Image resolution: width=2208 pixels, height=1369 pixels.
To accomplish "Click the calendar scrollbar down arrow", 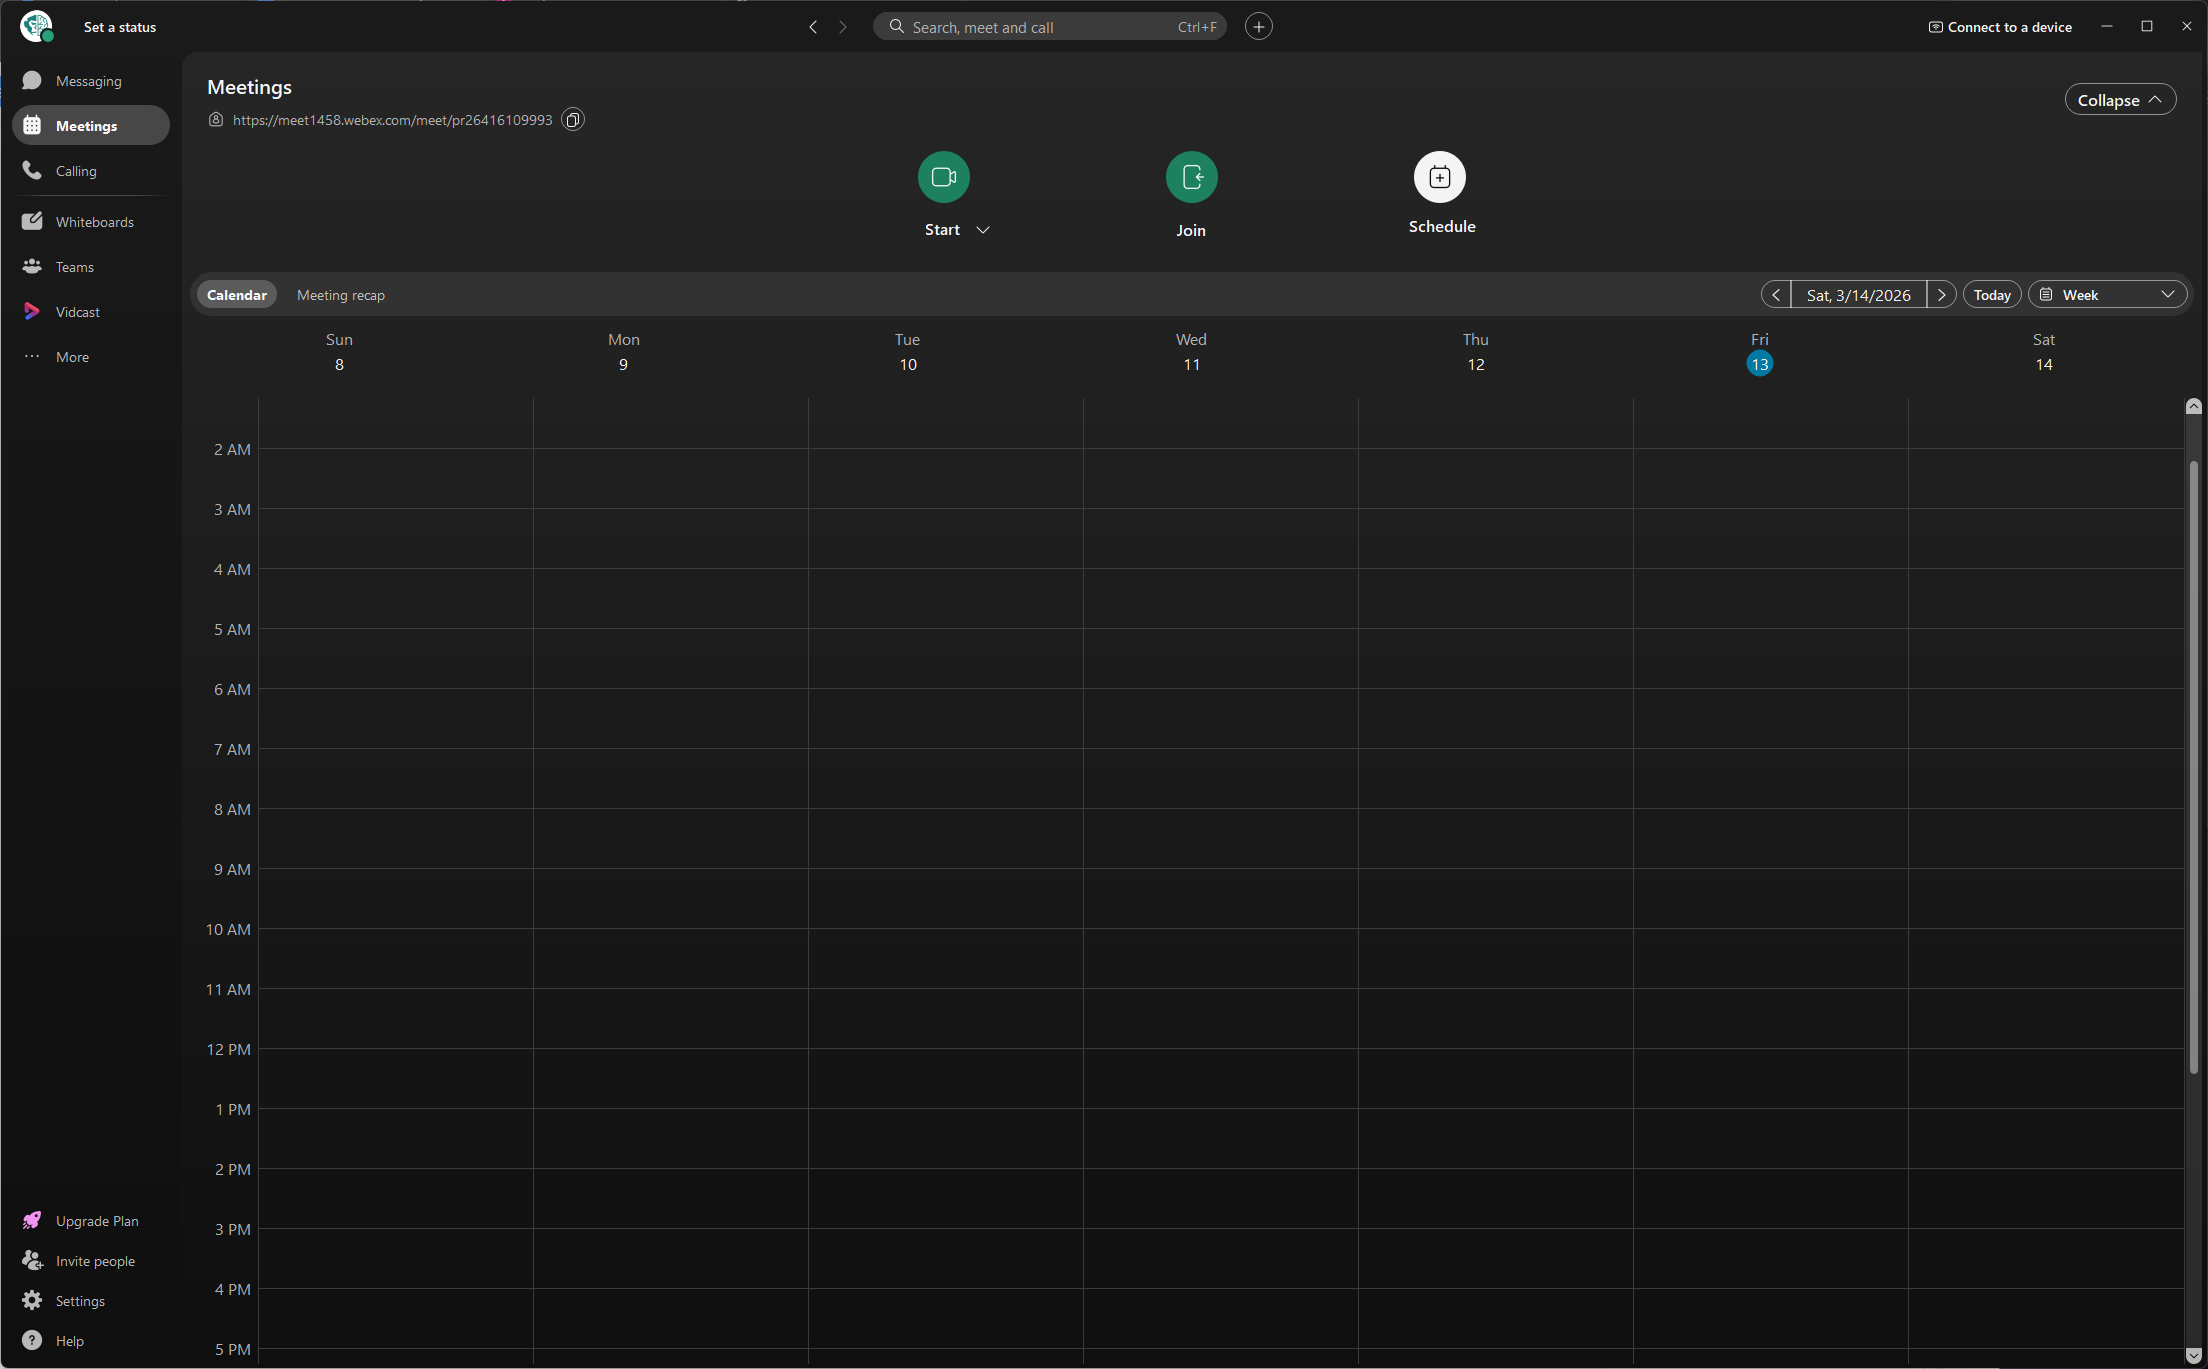I will click(2193, 1356).
